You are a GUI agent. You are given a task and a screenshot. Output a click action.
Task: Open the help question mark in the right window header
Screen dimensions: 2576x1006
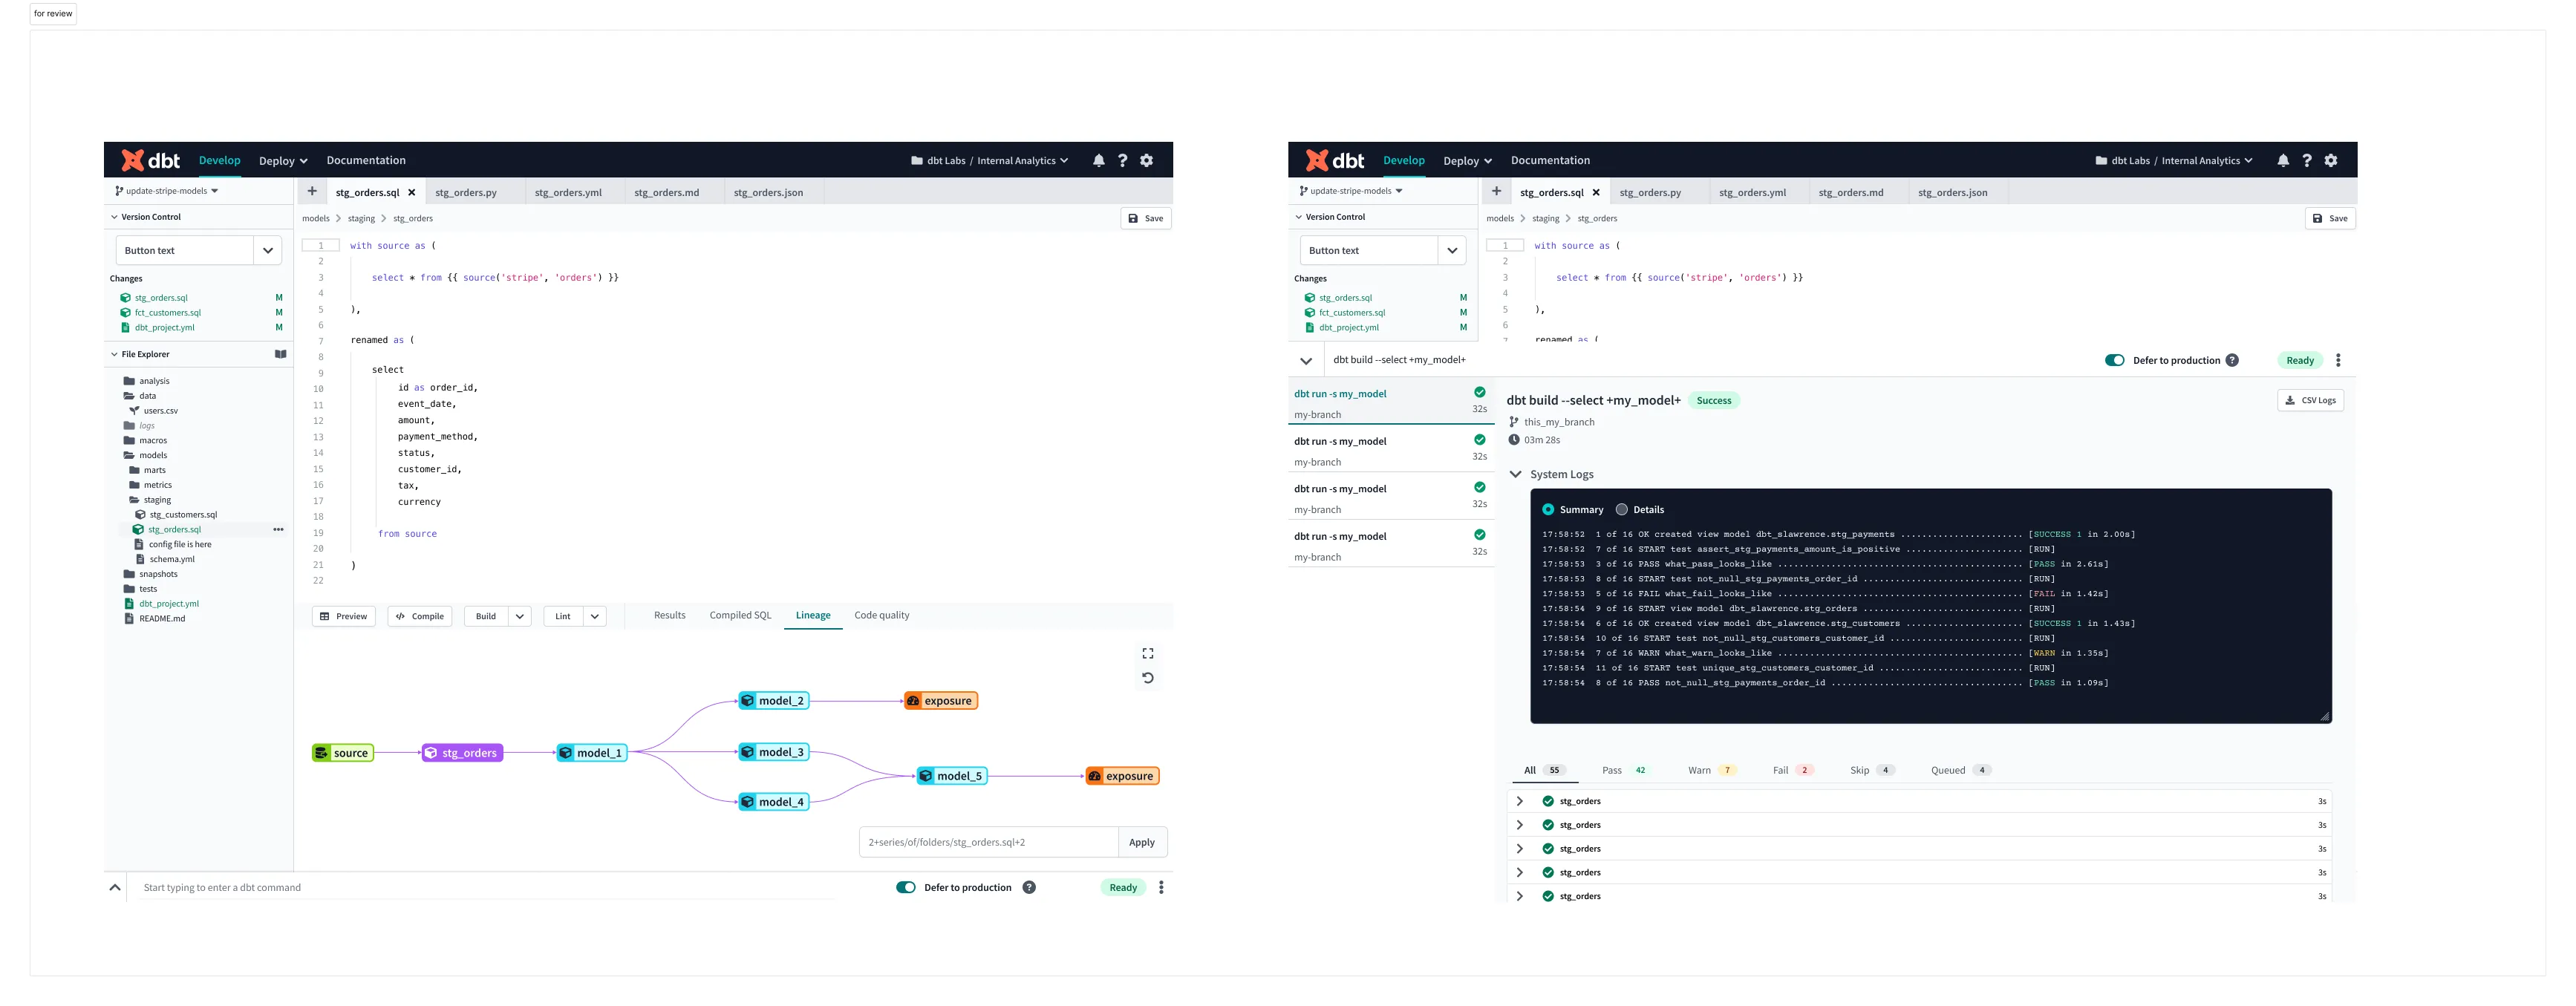pos(2306,160)
